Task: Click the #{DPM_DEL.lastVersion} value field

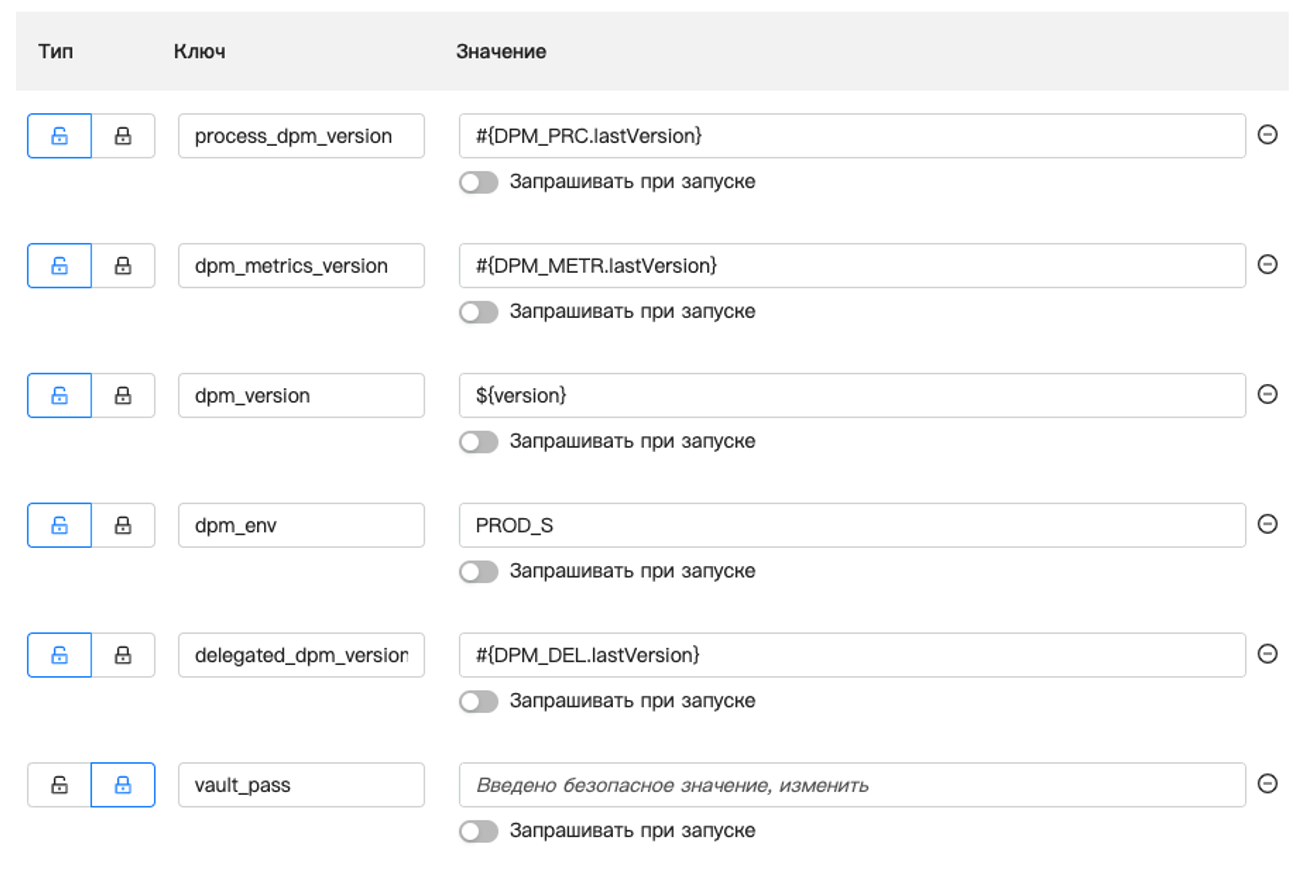Action: 851,655
